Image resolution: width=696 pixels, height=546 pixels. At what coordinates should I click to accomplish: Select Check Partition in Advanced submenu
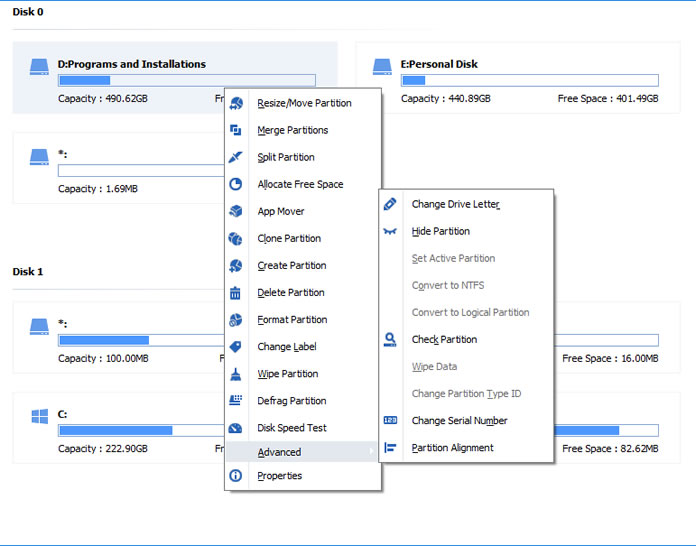click(x=466, y=340)
